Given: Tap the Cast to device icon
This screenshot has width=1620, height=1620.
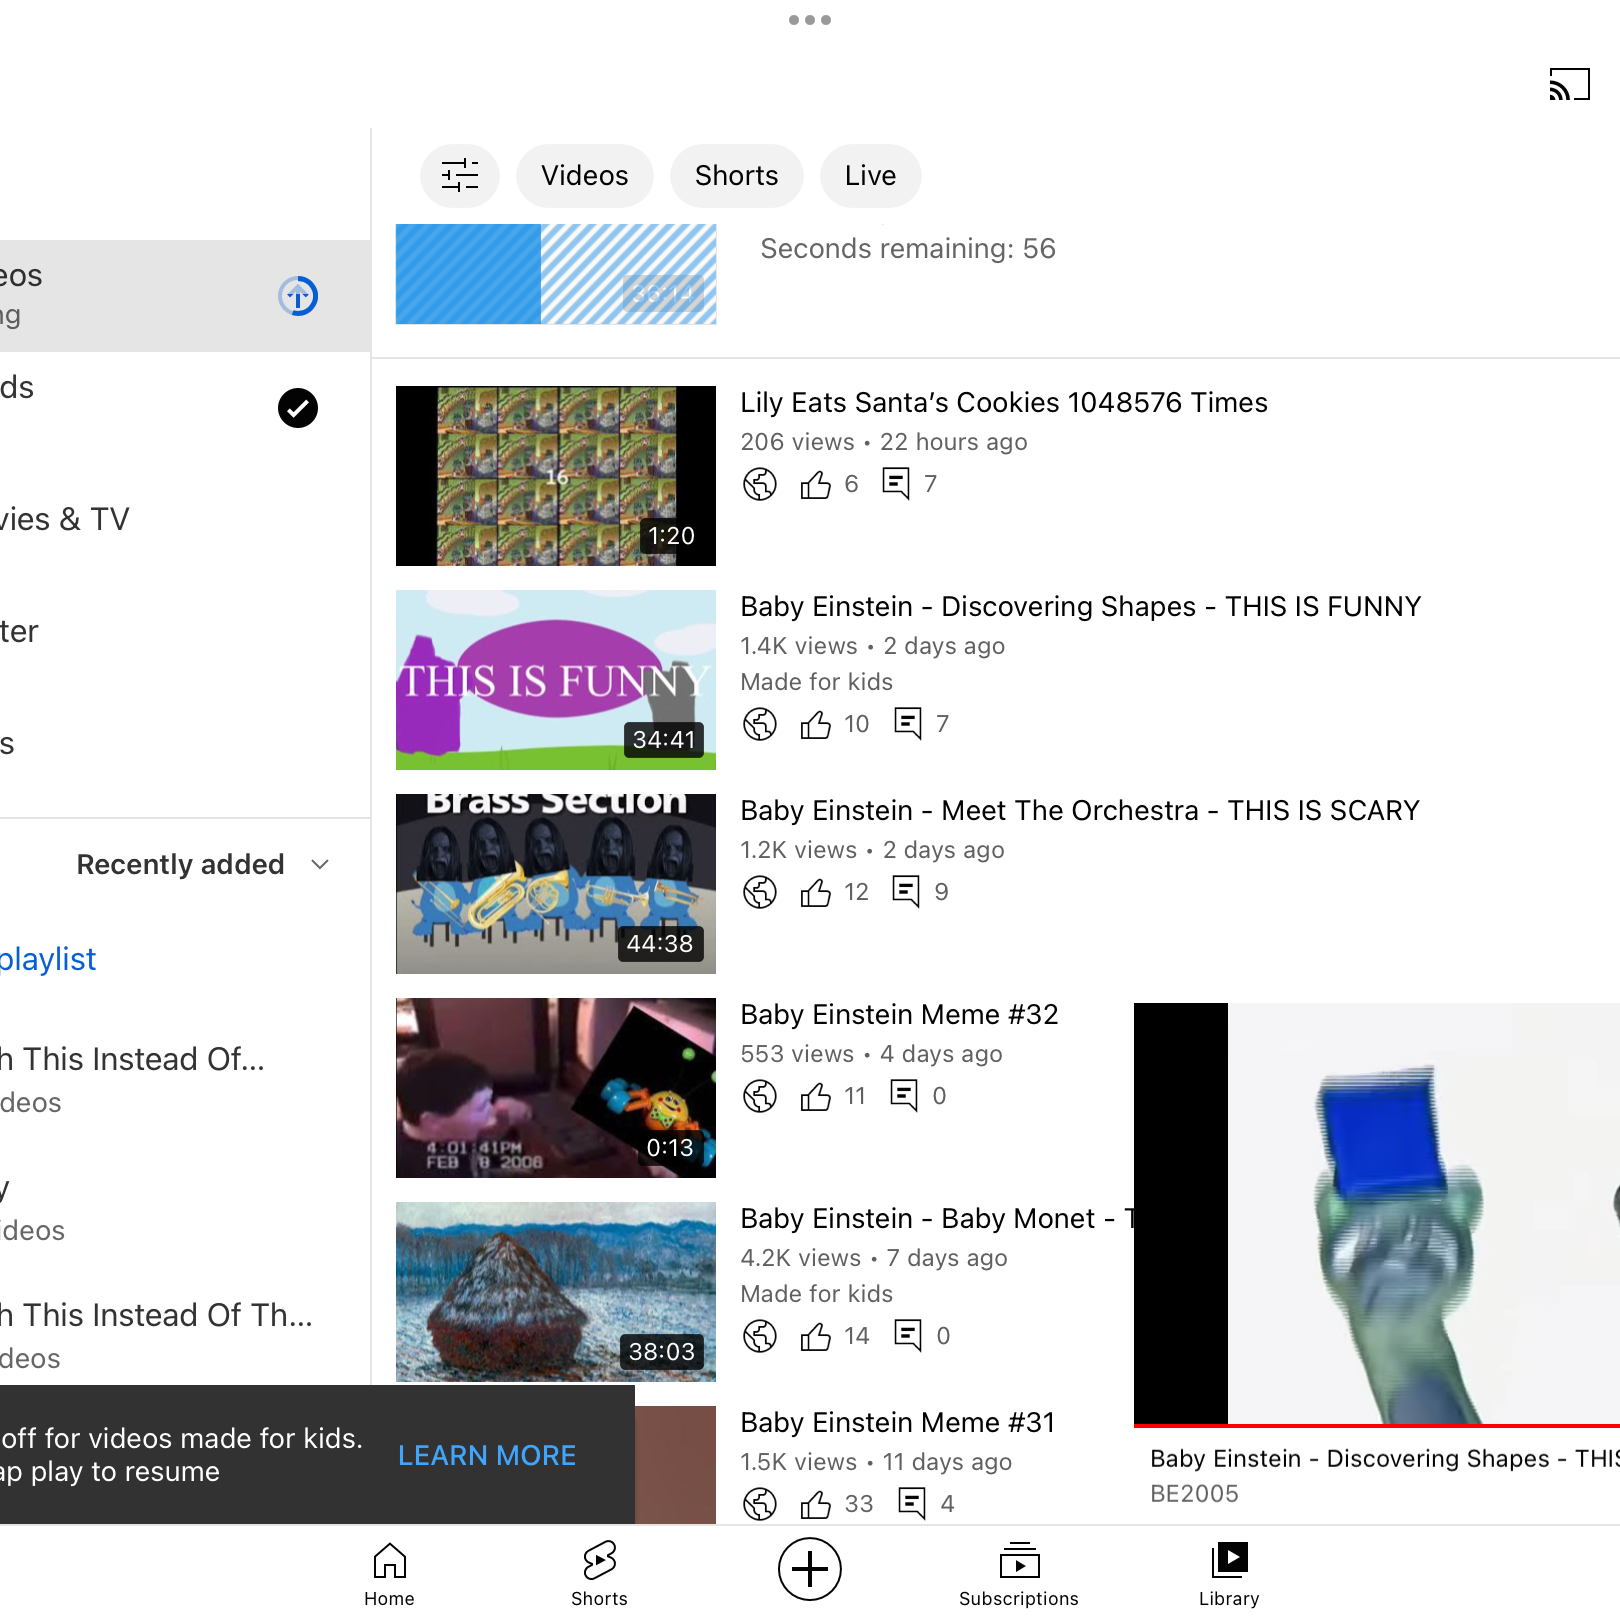Looking at the screenshot, I should coord(1569,85).
